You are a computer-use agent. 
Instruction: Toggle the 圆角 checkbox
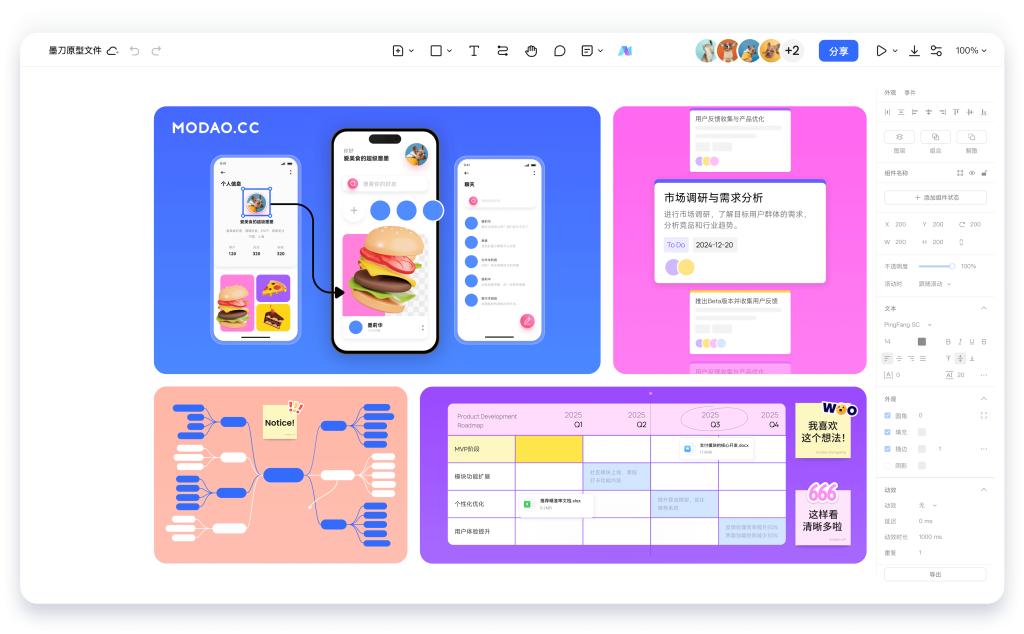[888, 415]
